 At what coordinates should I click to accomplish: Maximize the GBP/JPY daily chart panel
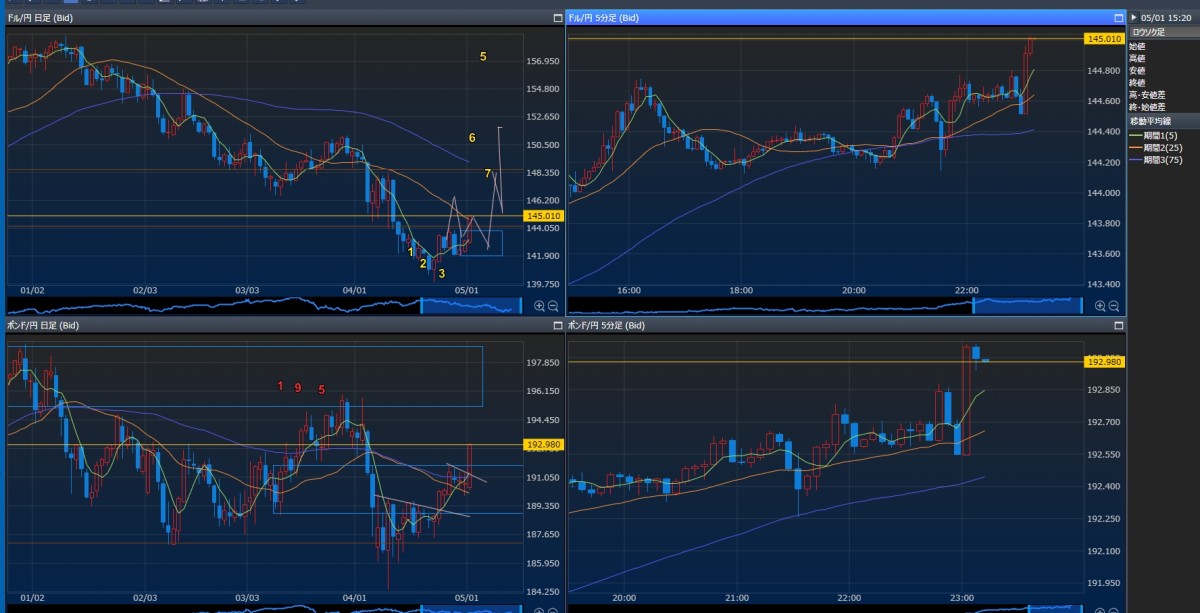point(558,326)
